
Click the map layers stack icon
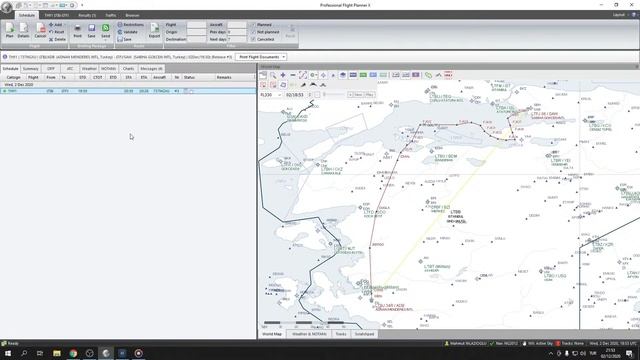343,75
